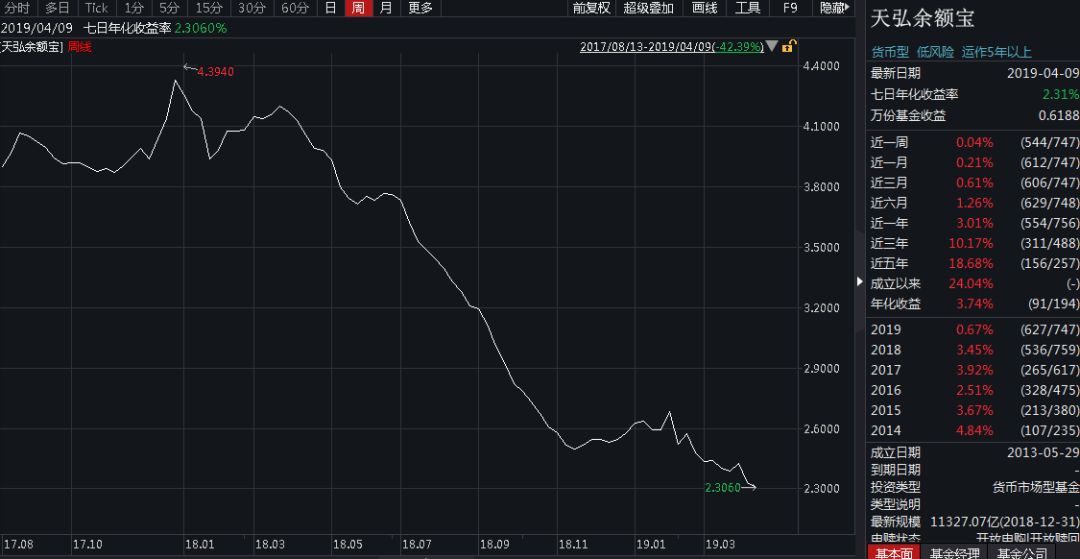
Task: Click the 近一年 3.01% return
Action: click(x=974, y=223)
